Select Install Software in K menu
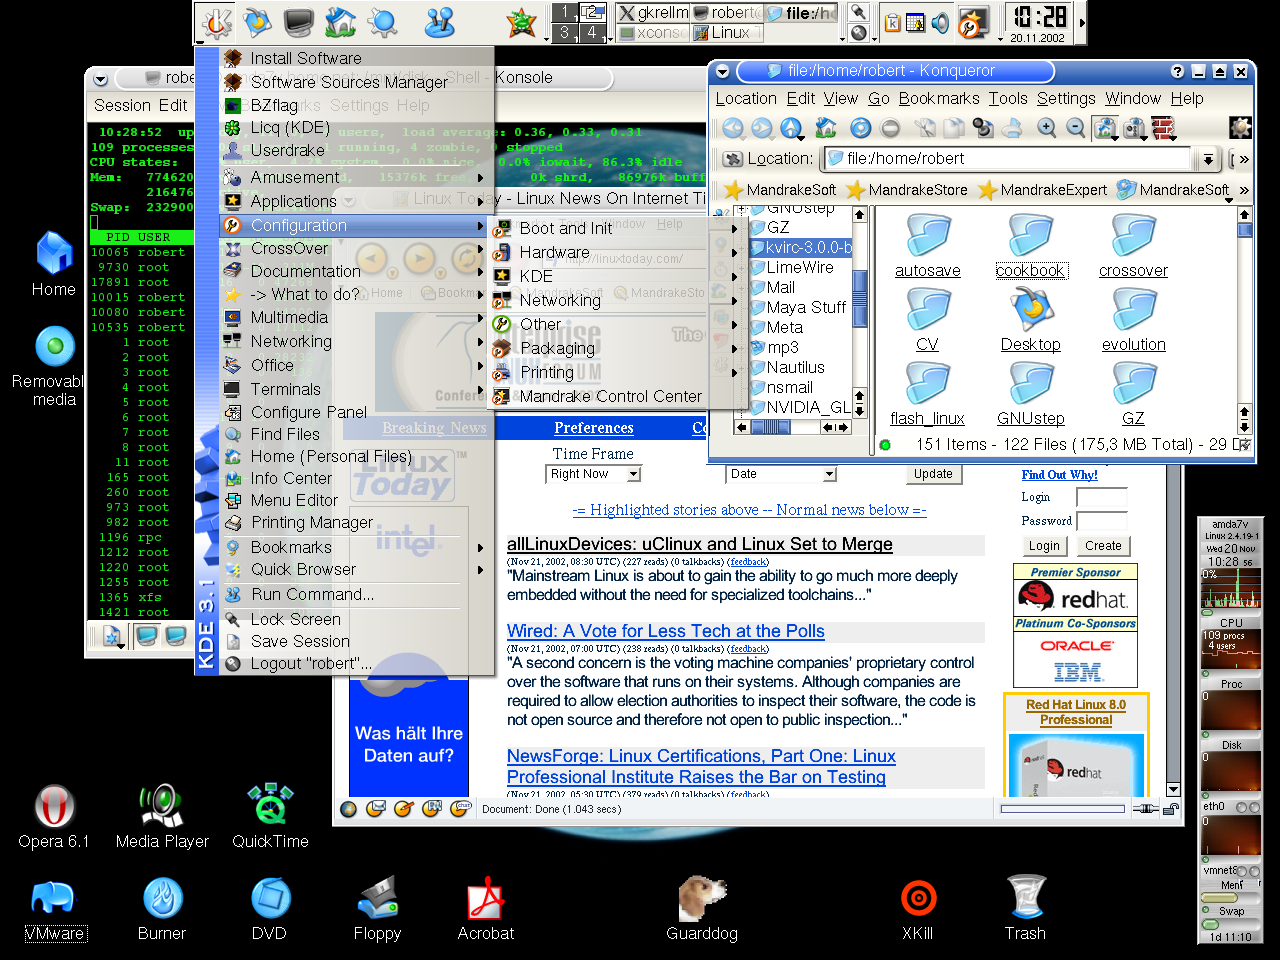 click(x=357, y=58)
